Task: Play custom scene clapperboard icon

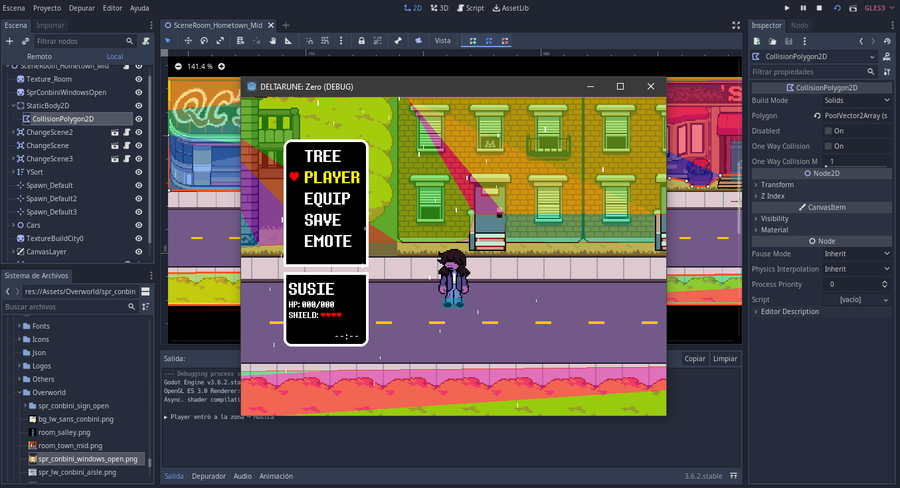Action: pos(853,8)
